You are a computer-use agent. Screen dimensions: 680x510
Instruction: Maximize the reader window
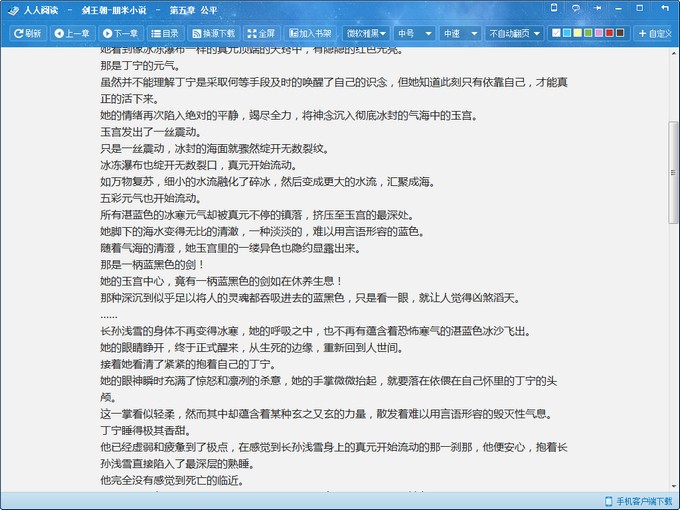coord(640,8)
